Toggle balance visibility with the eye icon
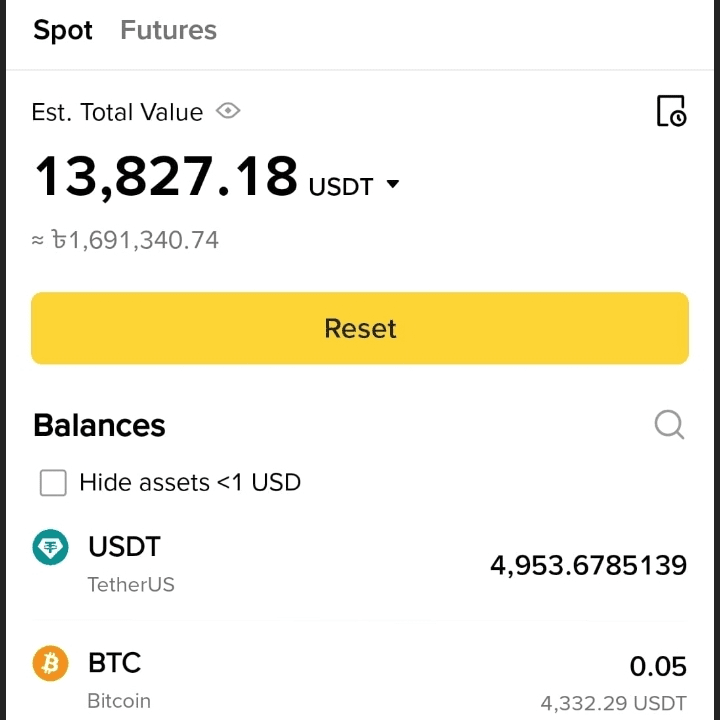Viewport: 720px width, 720px height. pos(228,111)
